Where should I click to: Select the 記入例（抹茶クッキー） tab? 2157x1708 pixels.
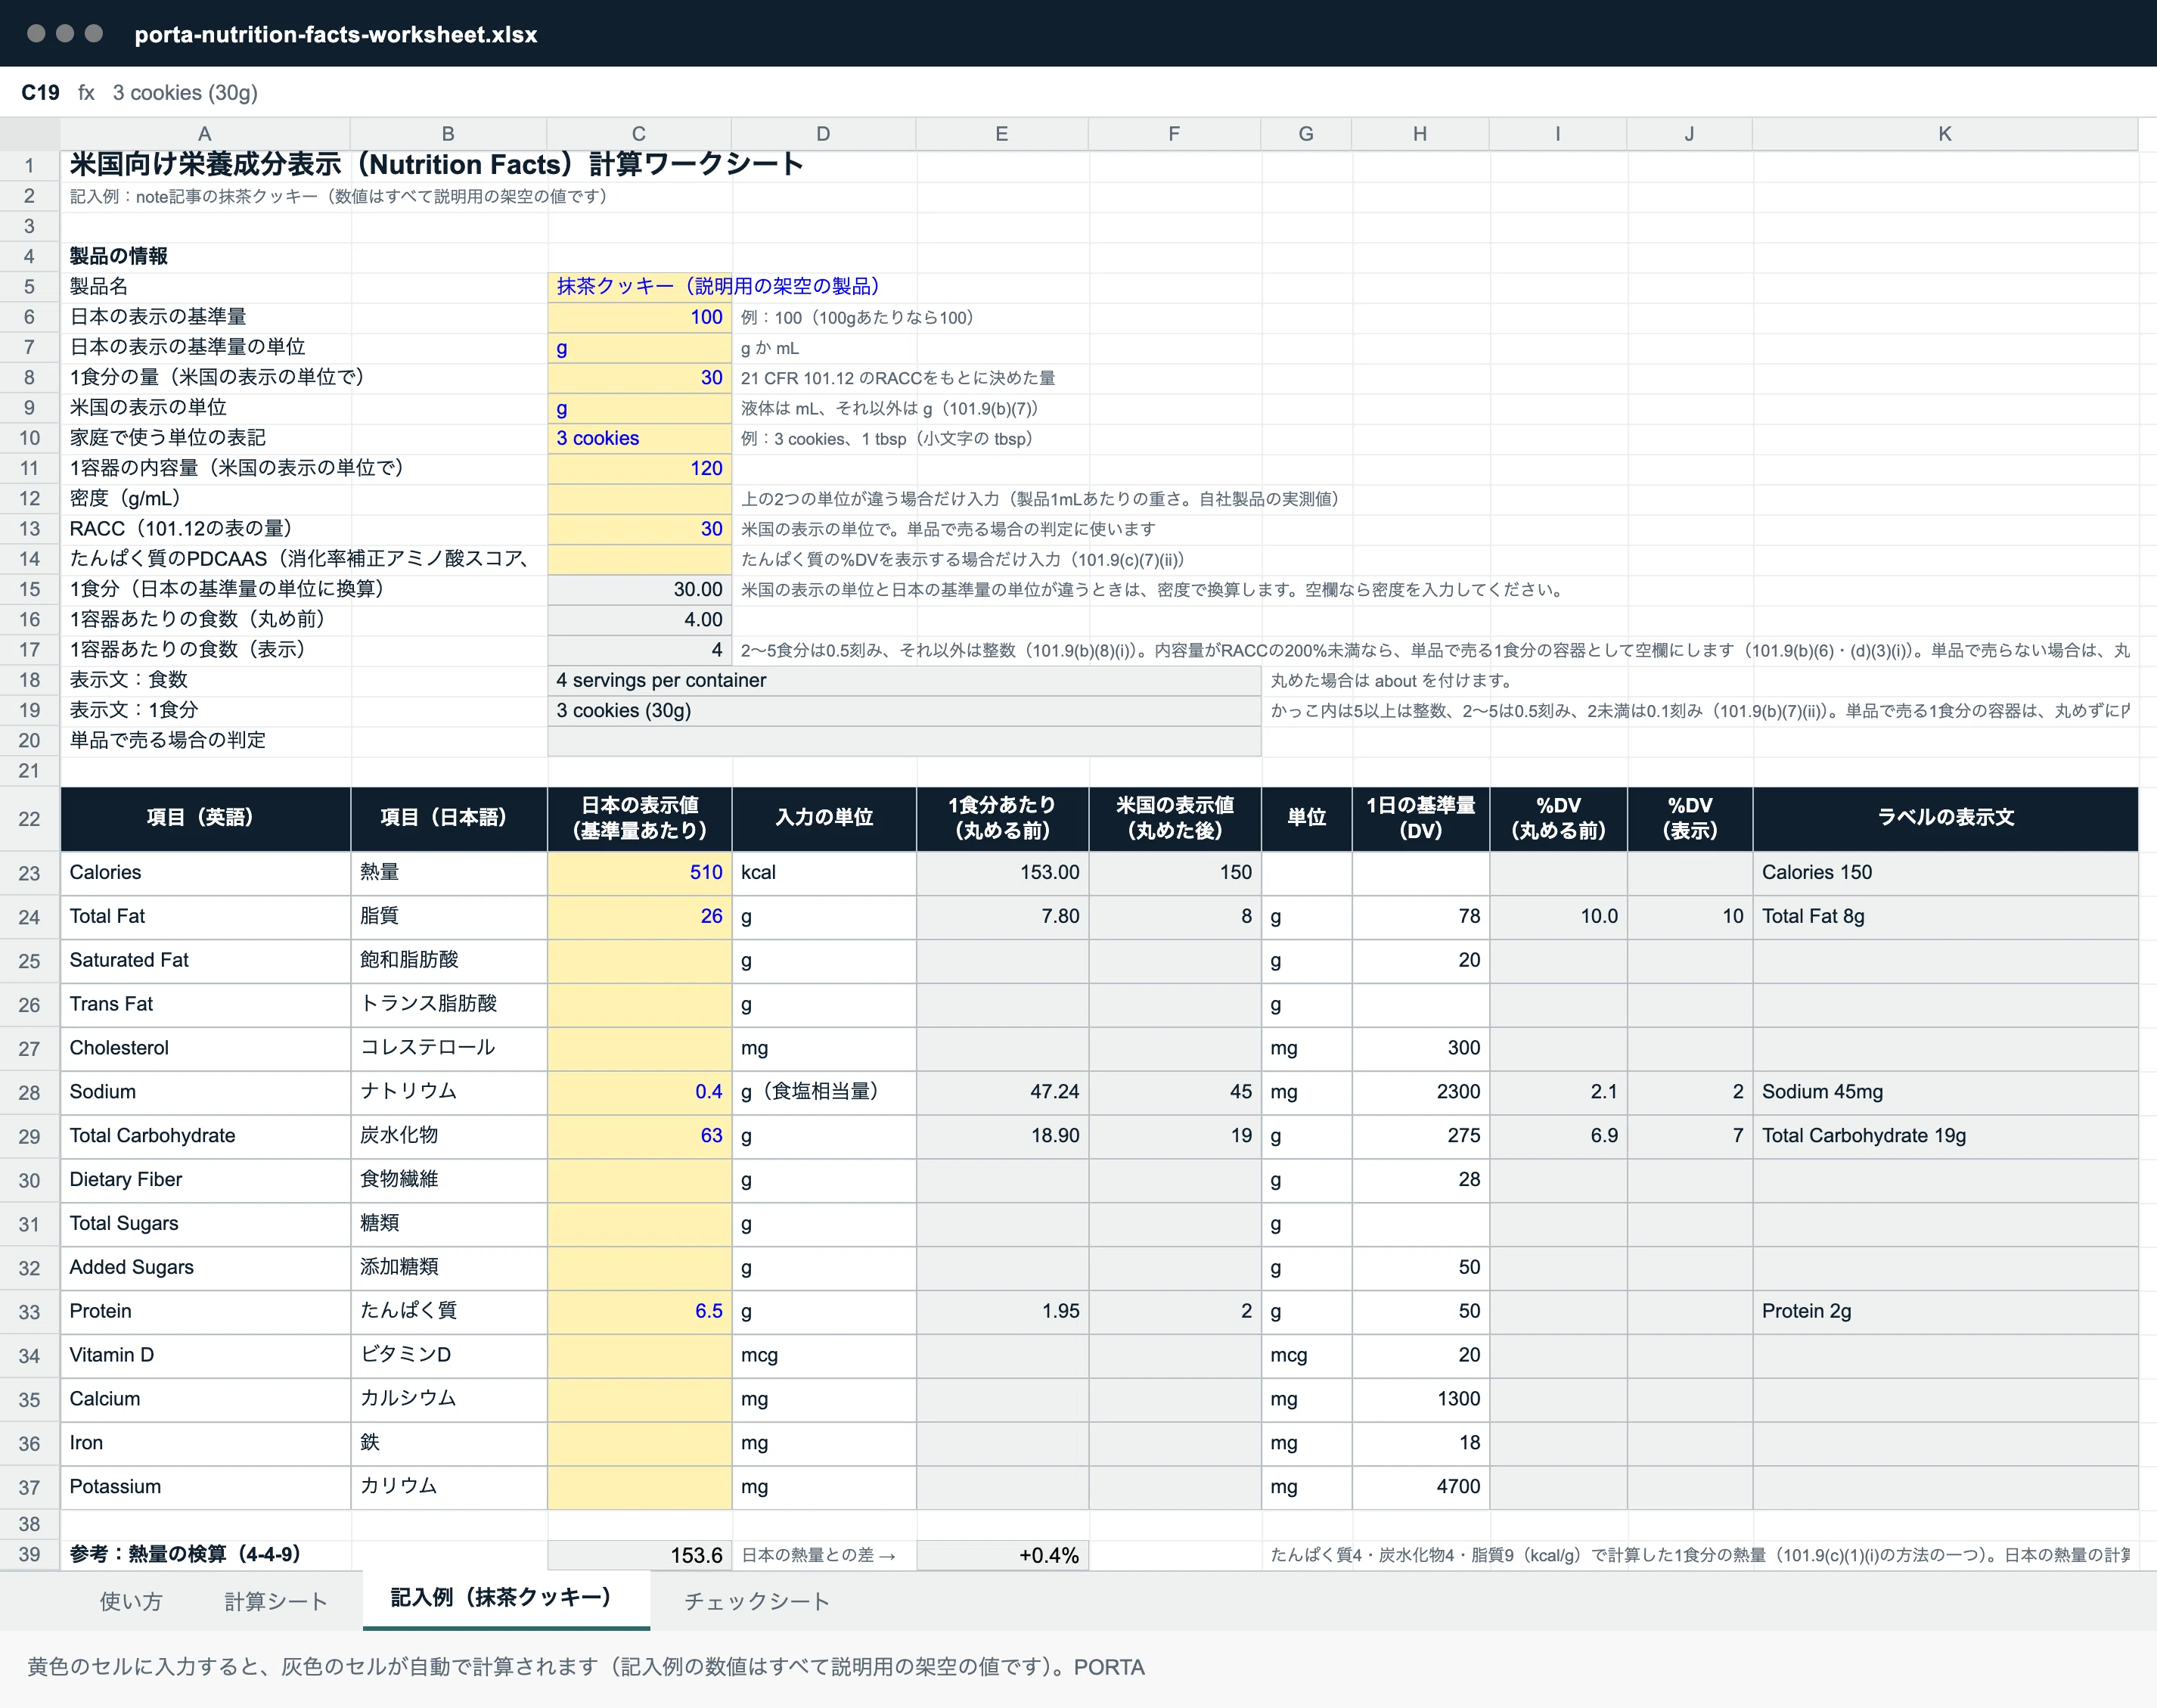pyautogui.click(x=506, y=1599)
